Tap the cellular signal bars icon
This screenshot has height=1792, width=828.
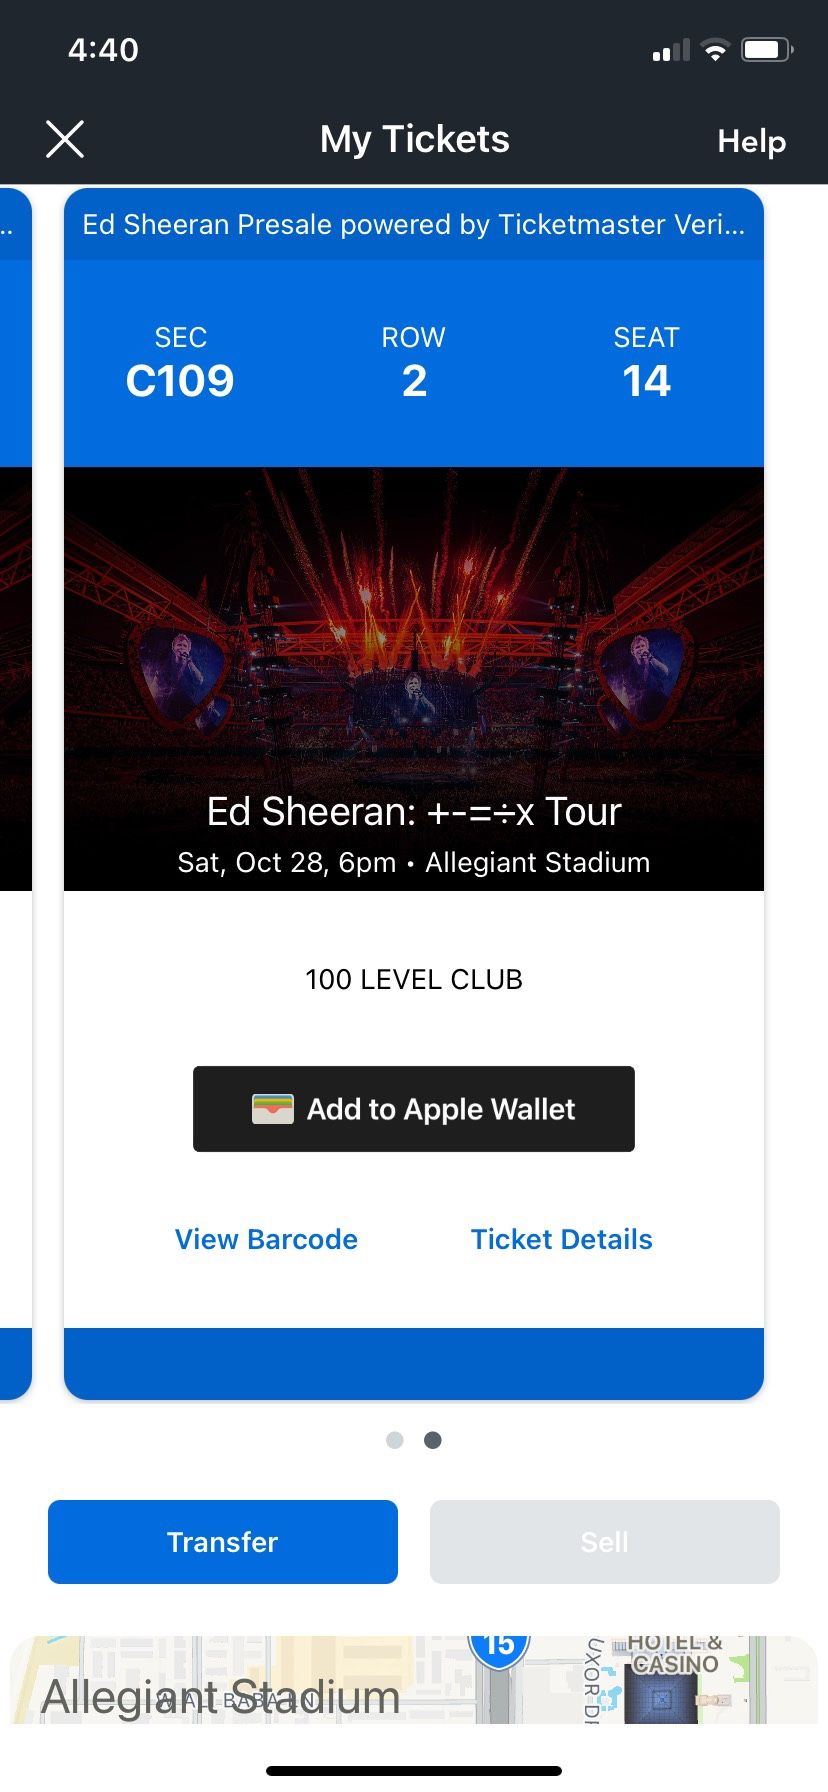(x=668, y=50)
